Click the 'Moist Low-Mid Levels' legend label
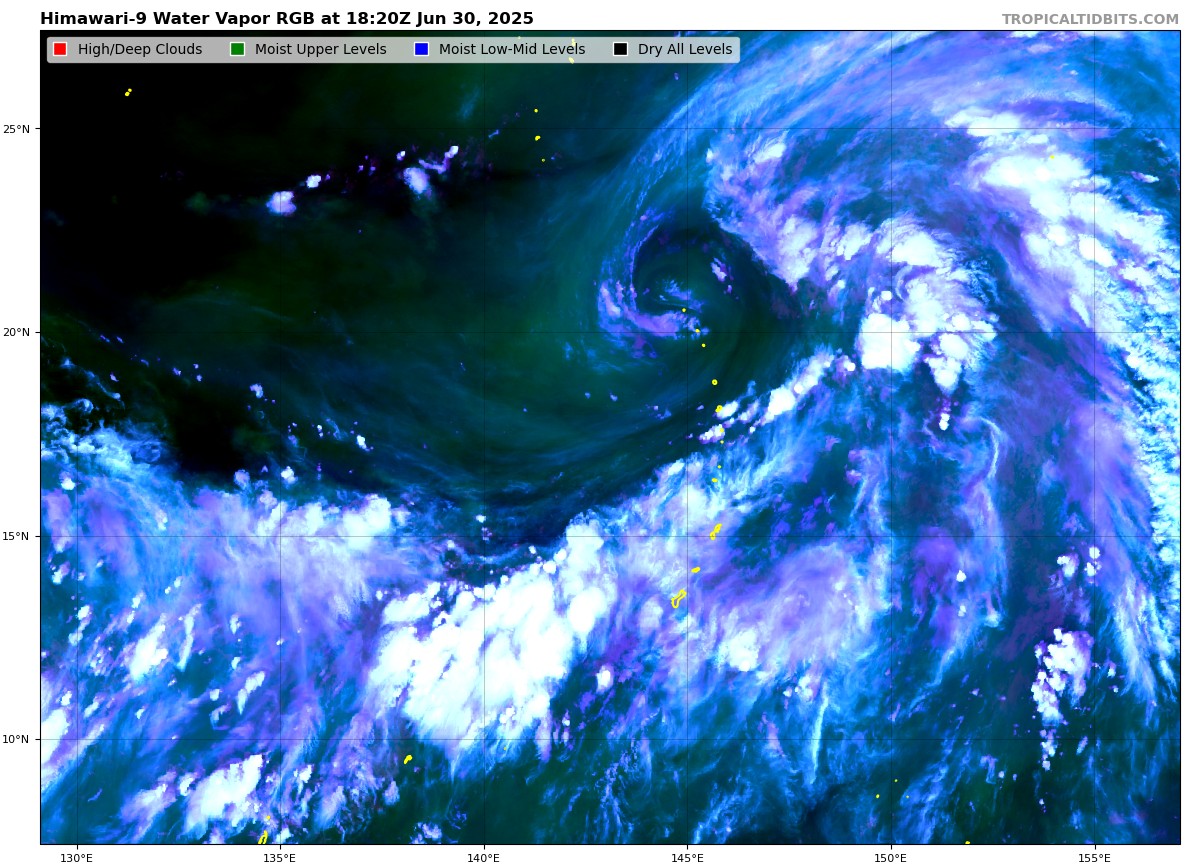 512,50
